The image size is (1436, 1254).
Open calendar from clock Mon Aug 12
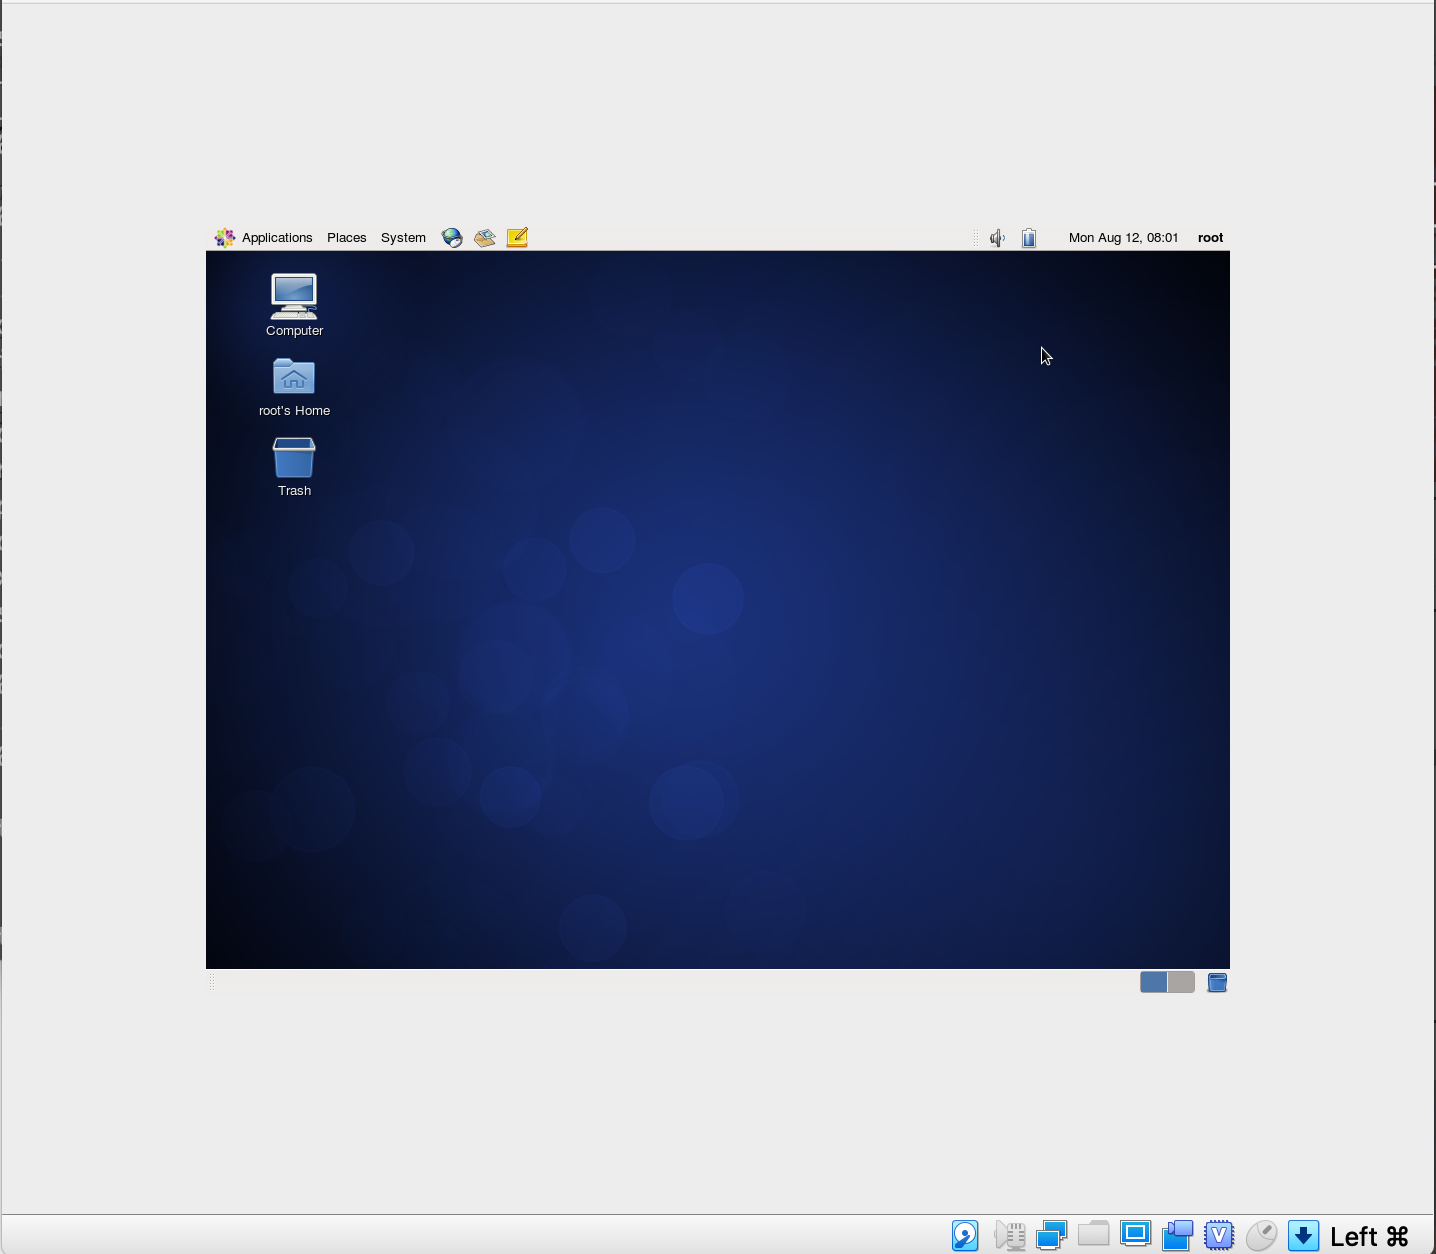pos(1123,238)
